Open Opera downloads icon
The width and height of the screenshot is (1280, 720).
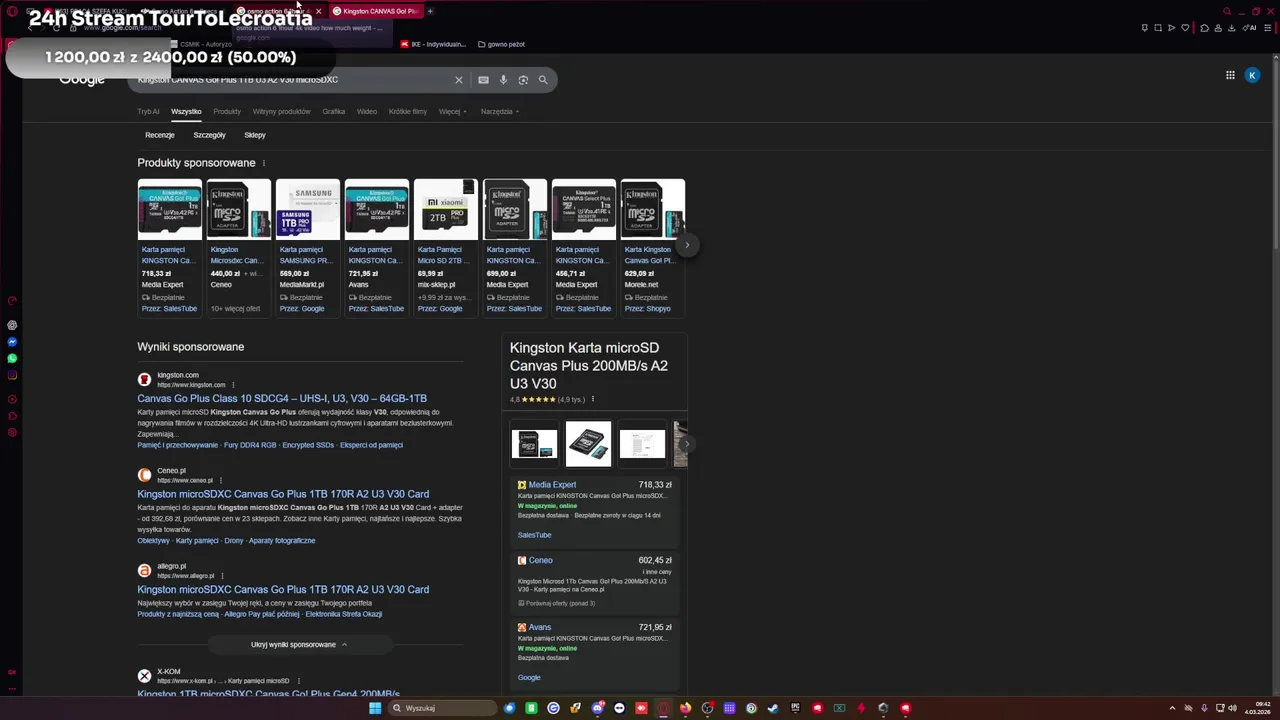tap(1231, 28)
